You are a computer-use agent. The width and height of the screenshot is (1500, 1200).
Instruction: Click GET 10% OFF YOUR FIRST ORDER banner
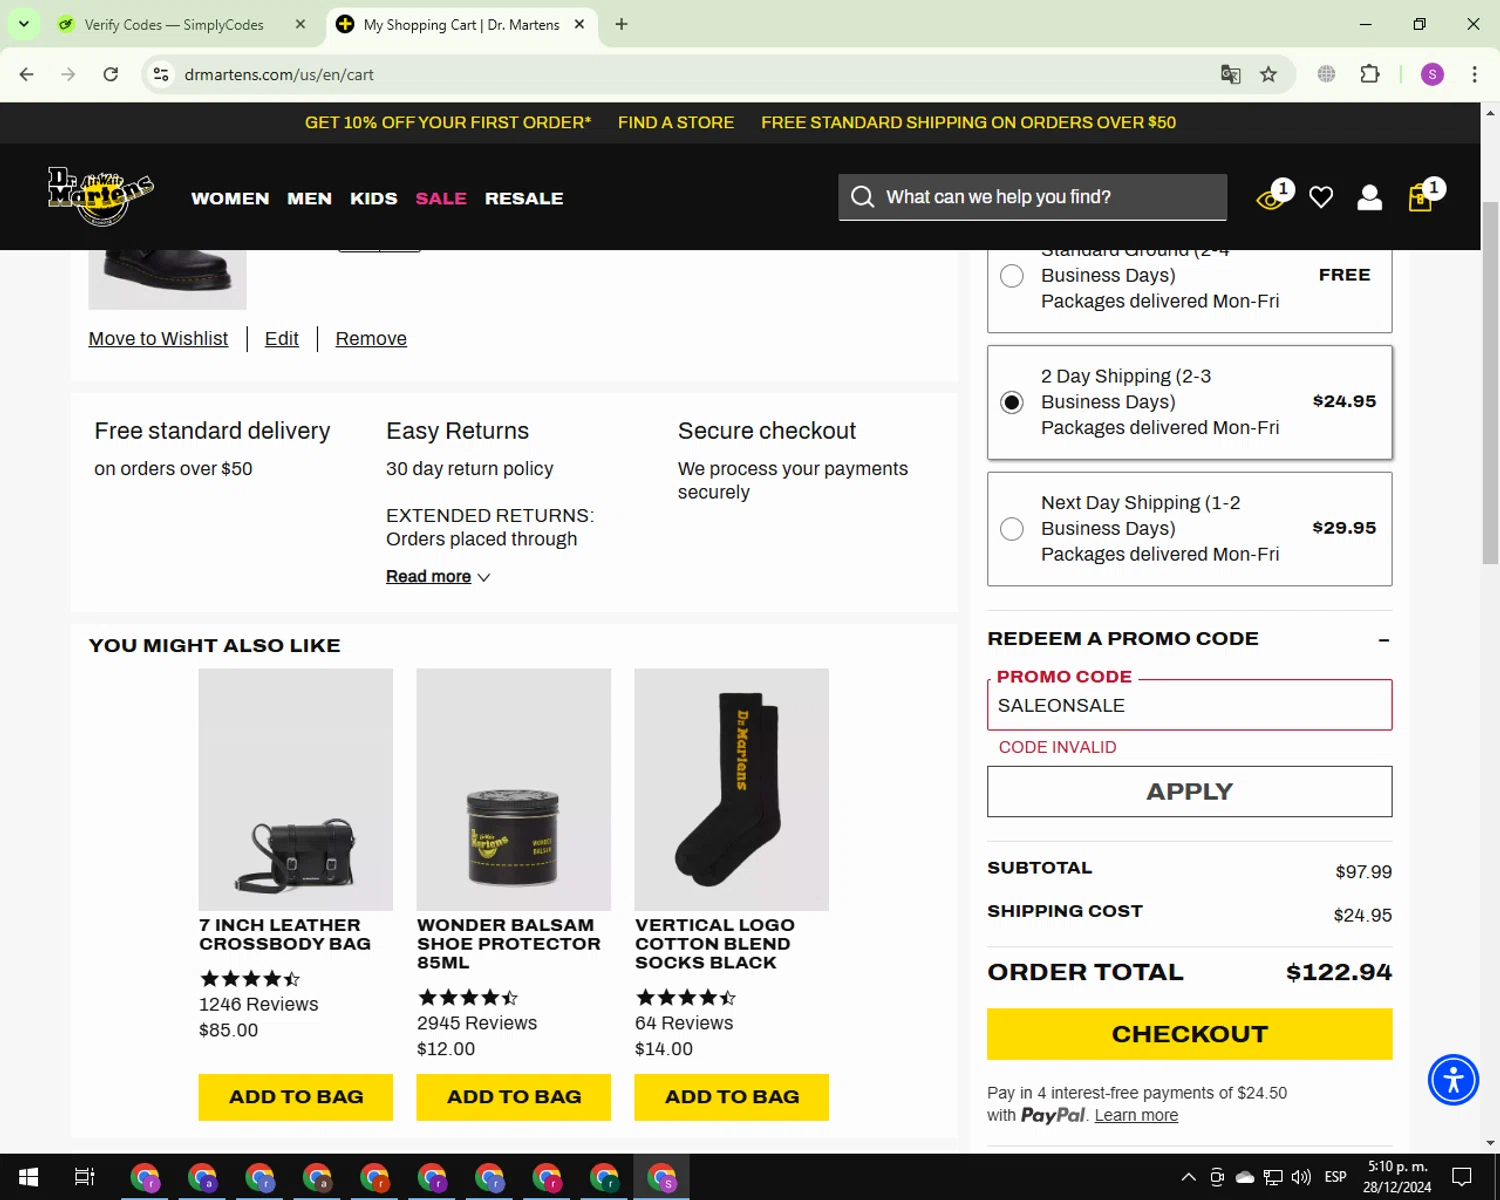tap(448, 122)
